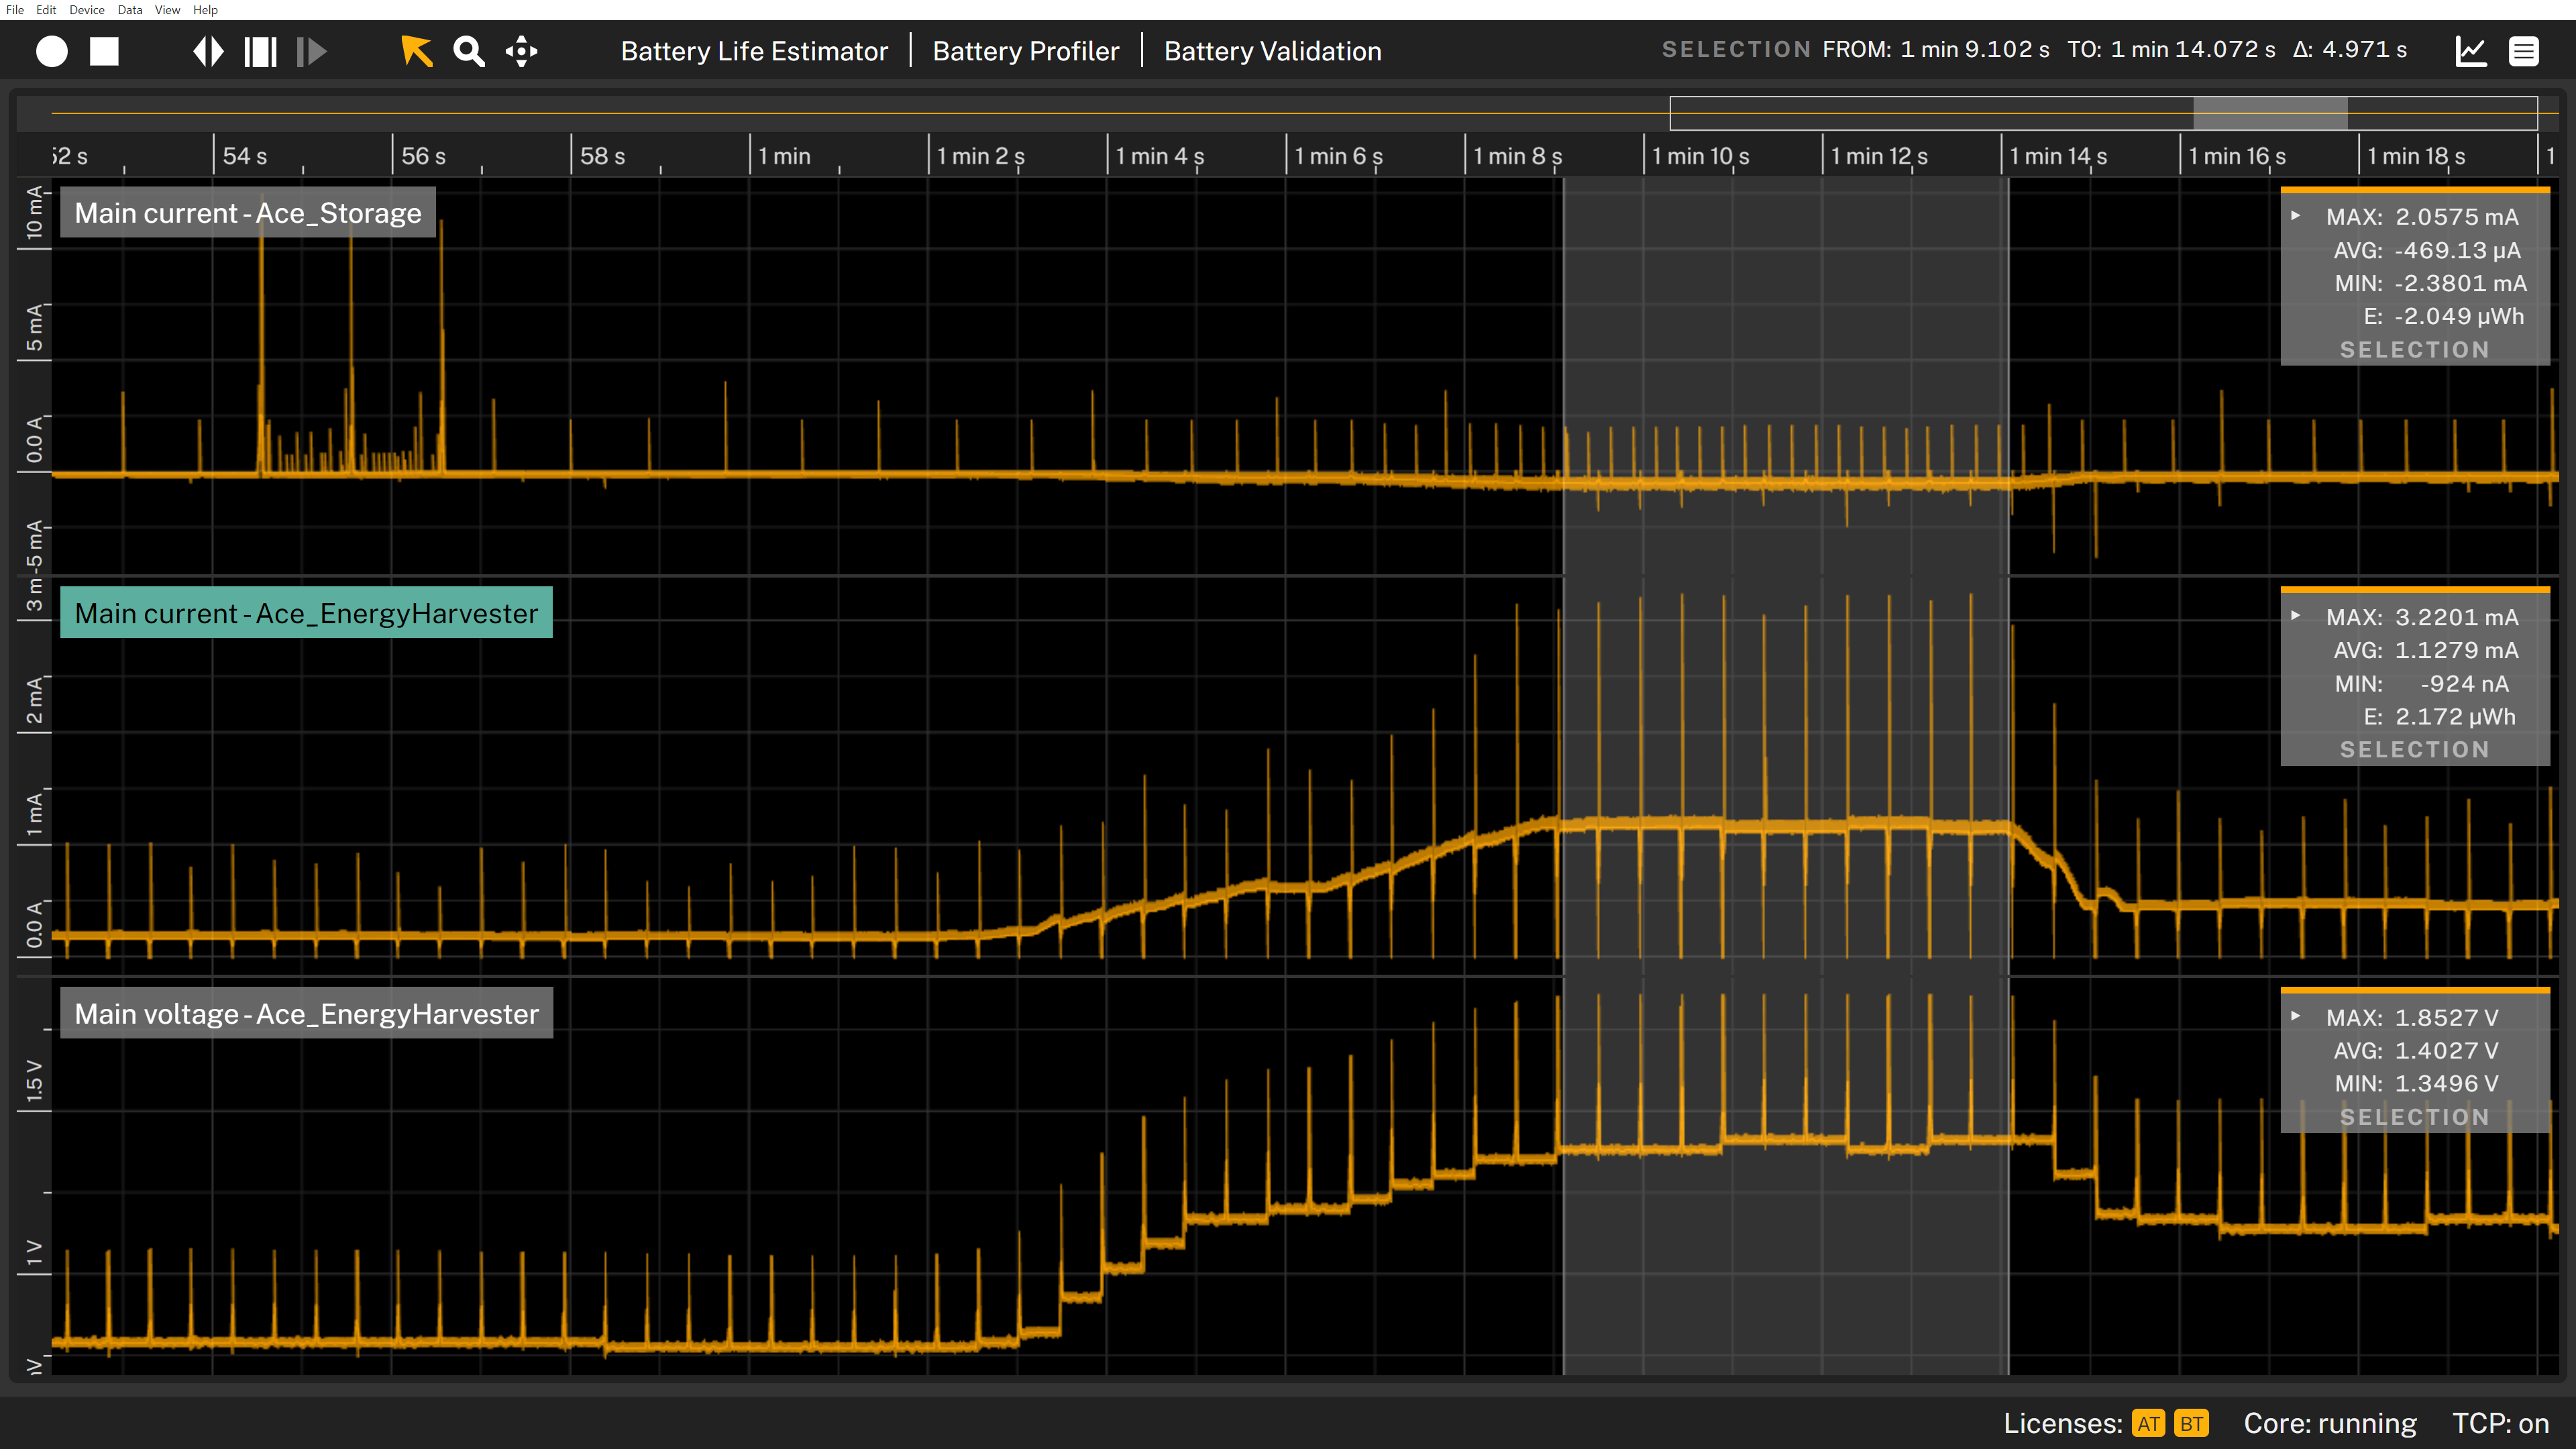Image resolution: width=2576 pixels, height=1449 pixels.
Task: Click the step-forward play icon
Action: point(312,51)
